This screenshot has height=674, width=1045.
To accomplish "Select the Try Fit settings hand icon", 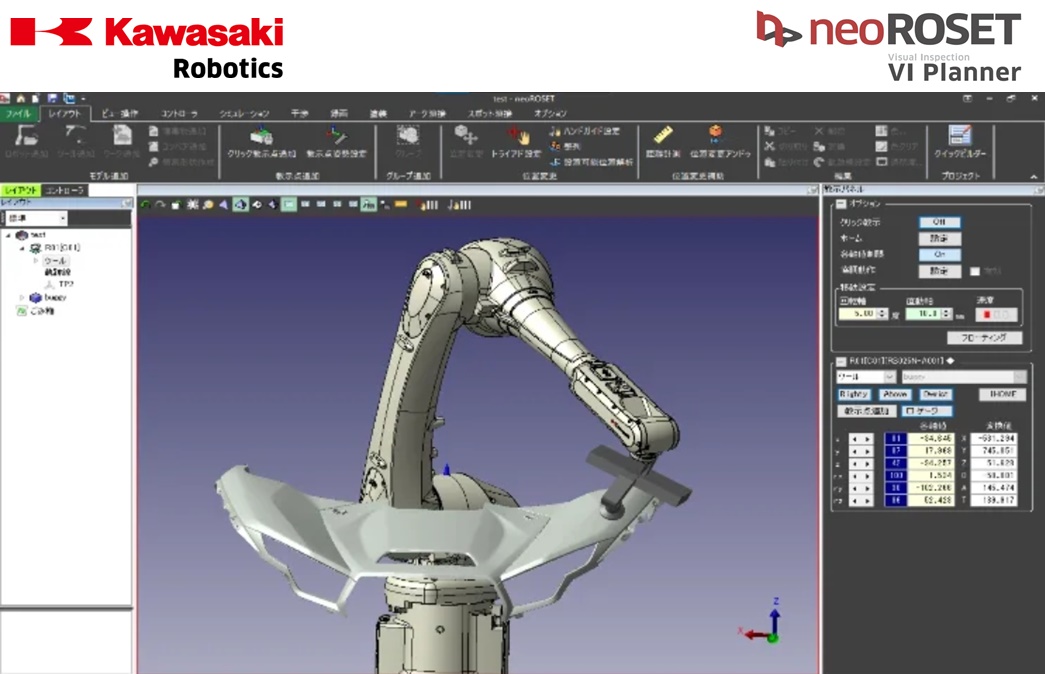I will point(516,136).
